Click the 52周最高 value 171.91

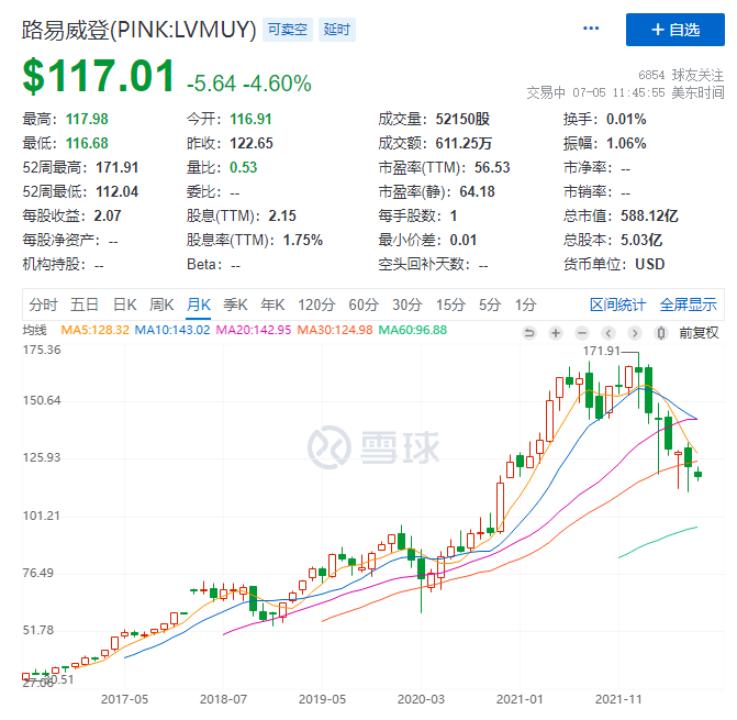(117, 167)
